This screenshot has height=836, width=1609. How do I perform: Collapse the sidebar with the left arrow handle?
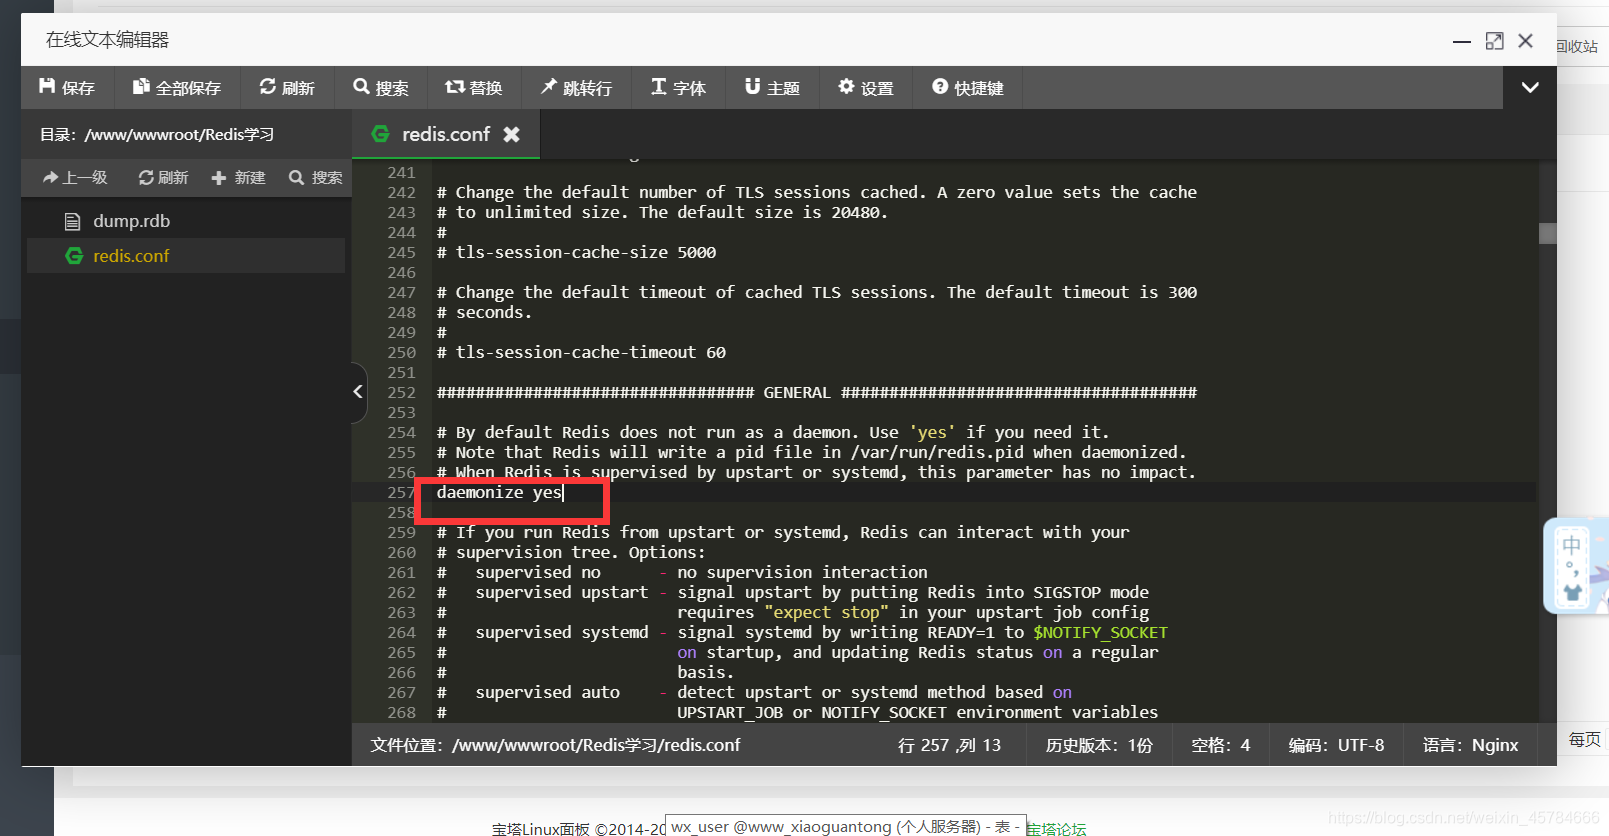(358, 392)
